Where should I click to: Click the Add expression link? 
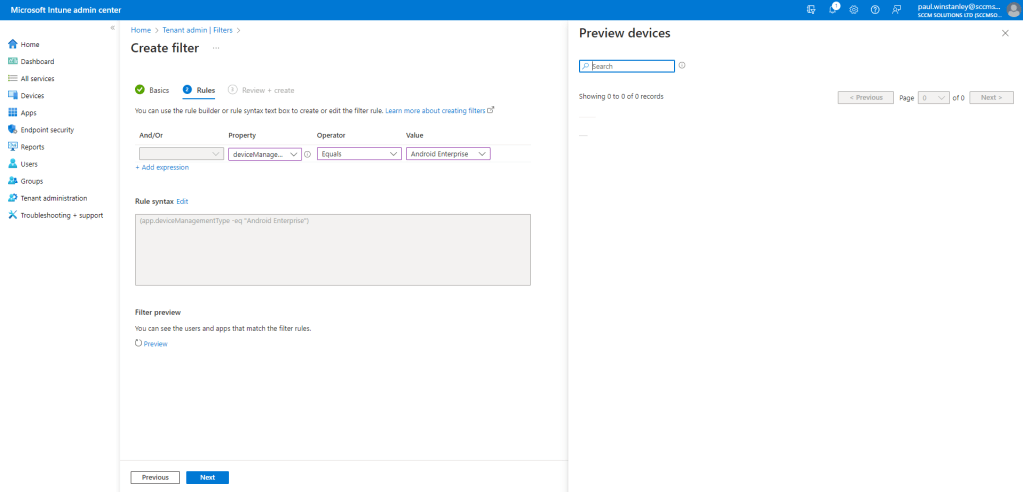[162, 167]
